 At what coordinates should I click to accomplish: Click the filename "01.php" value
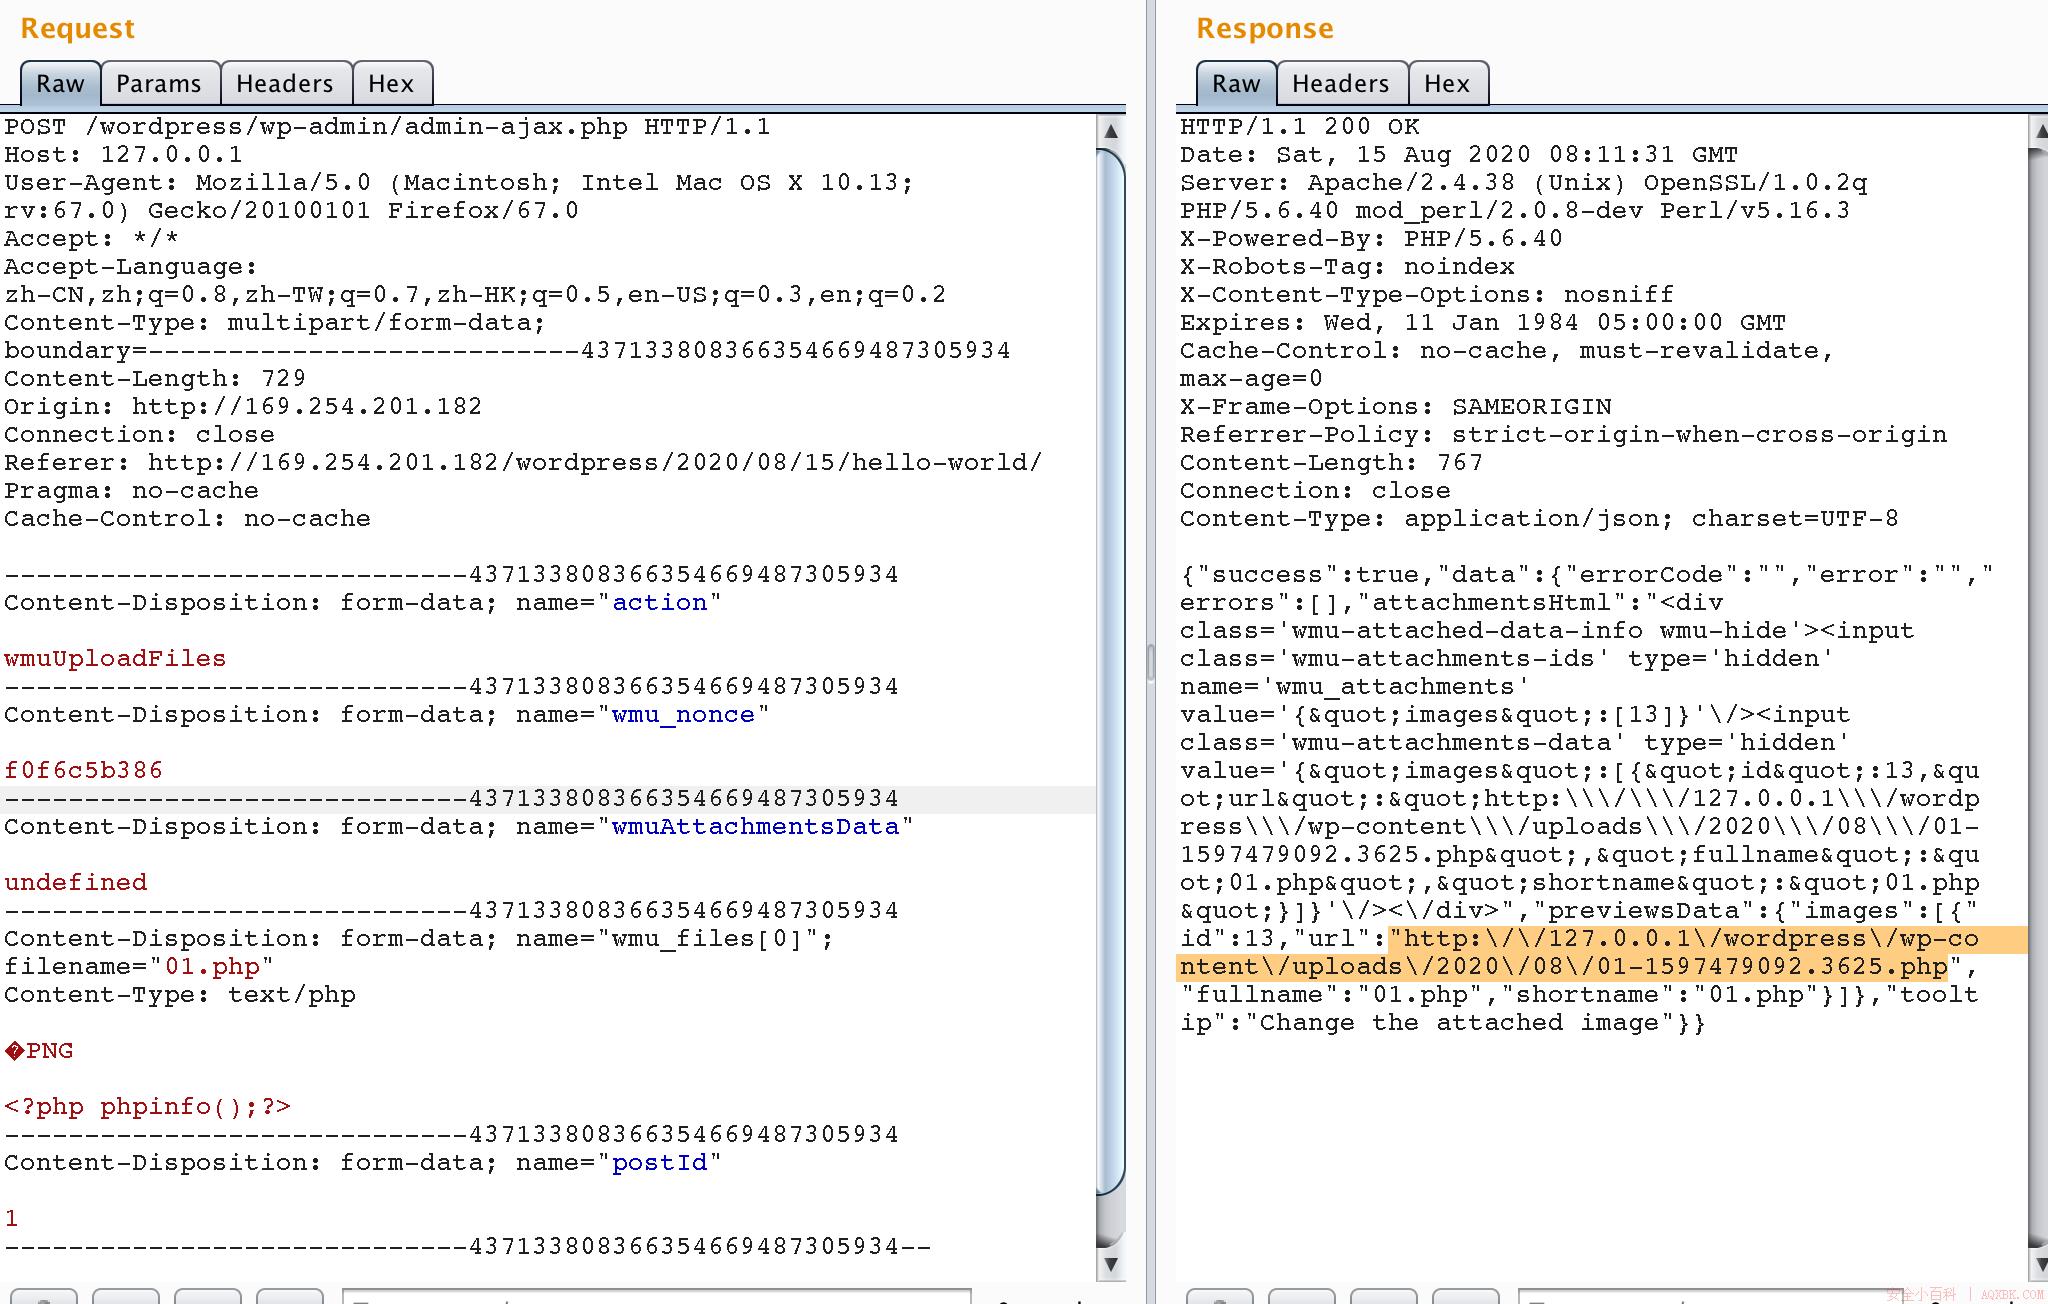(212, 967)
